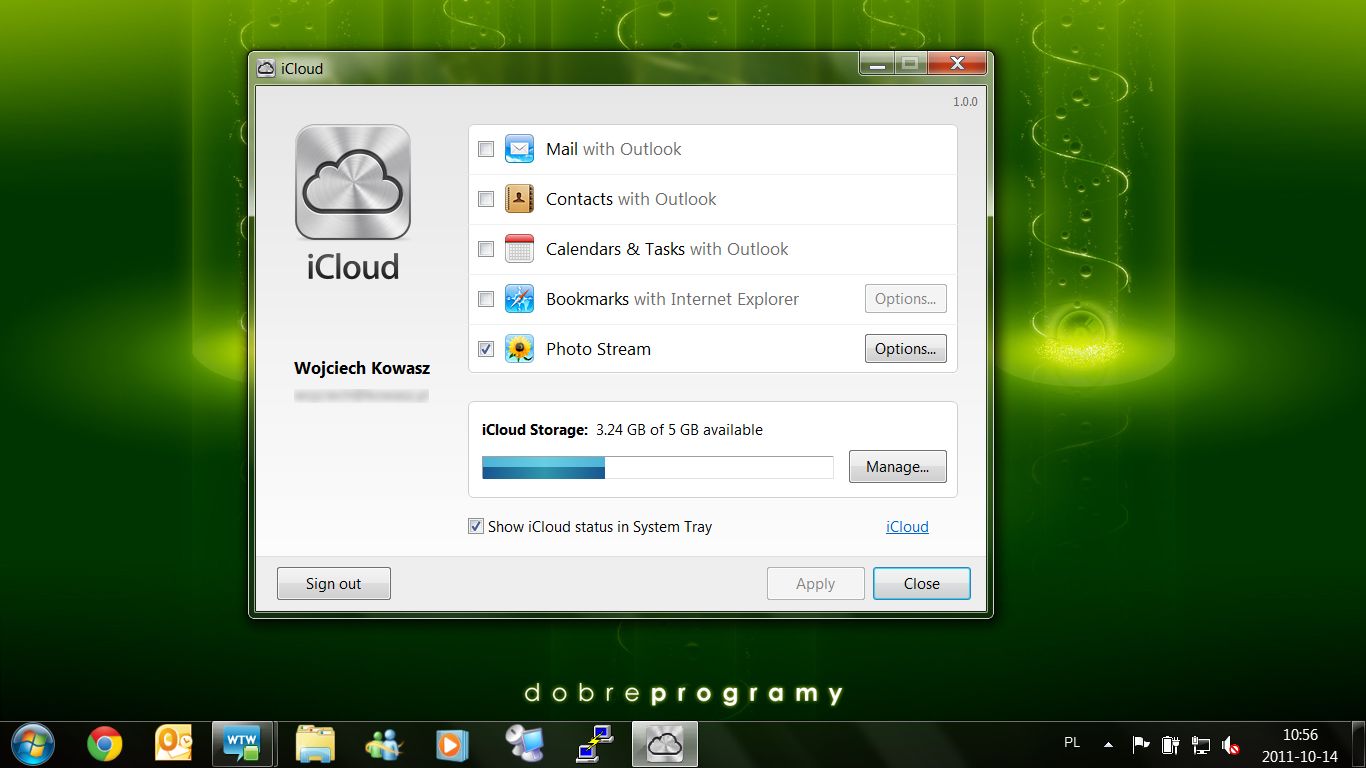Click the PL language indicator
The image size is (1366, 768).
click(1072, 743)
